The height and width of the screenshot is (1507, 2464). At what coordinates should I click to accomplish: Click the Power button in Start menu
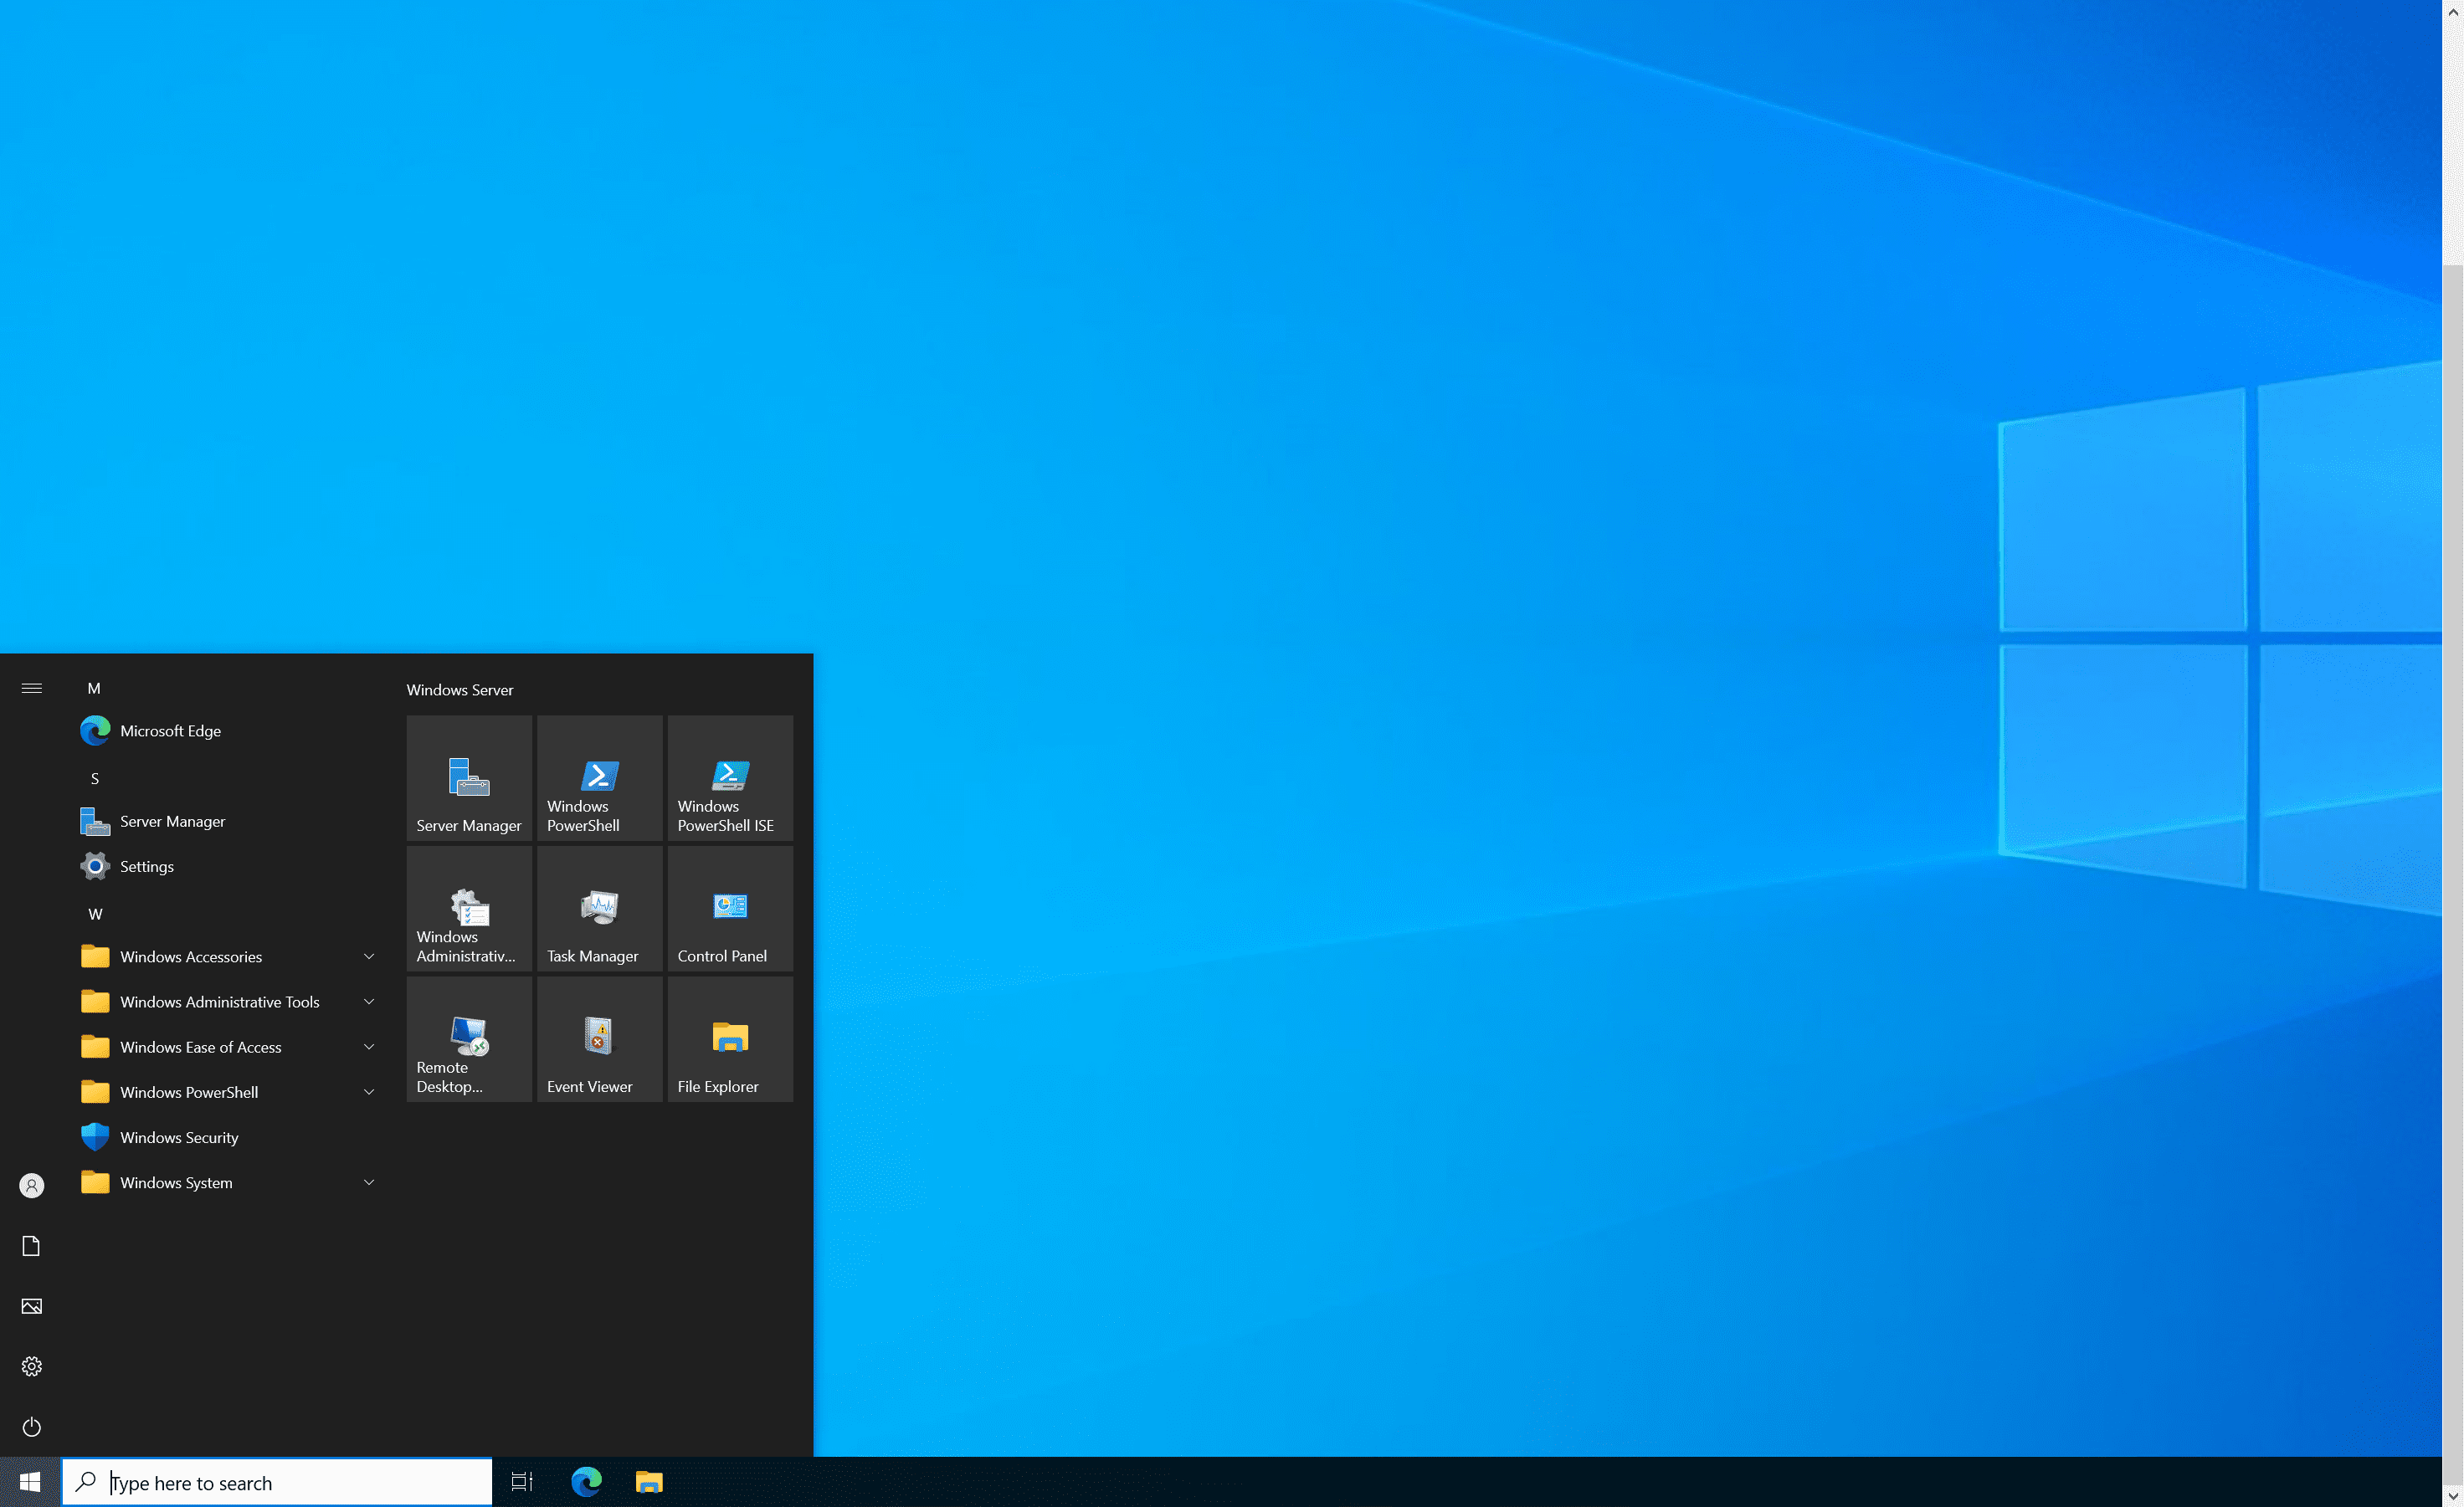coord(31,1426)
